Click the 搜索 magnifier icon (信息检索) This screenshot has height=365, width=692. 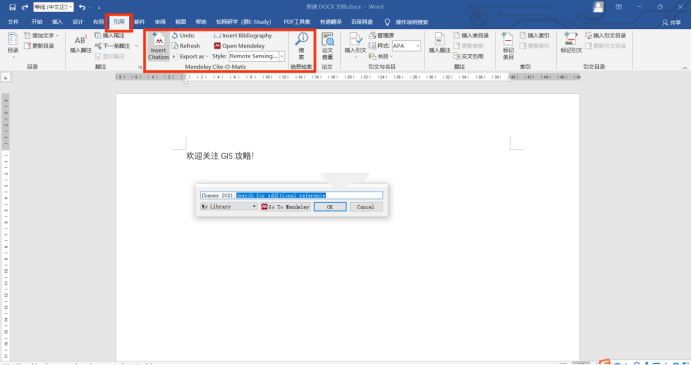[301, 45]
